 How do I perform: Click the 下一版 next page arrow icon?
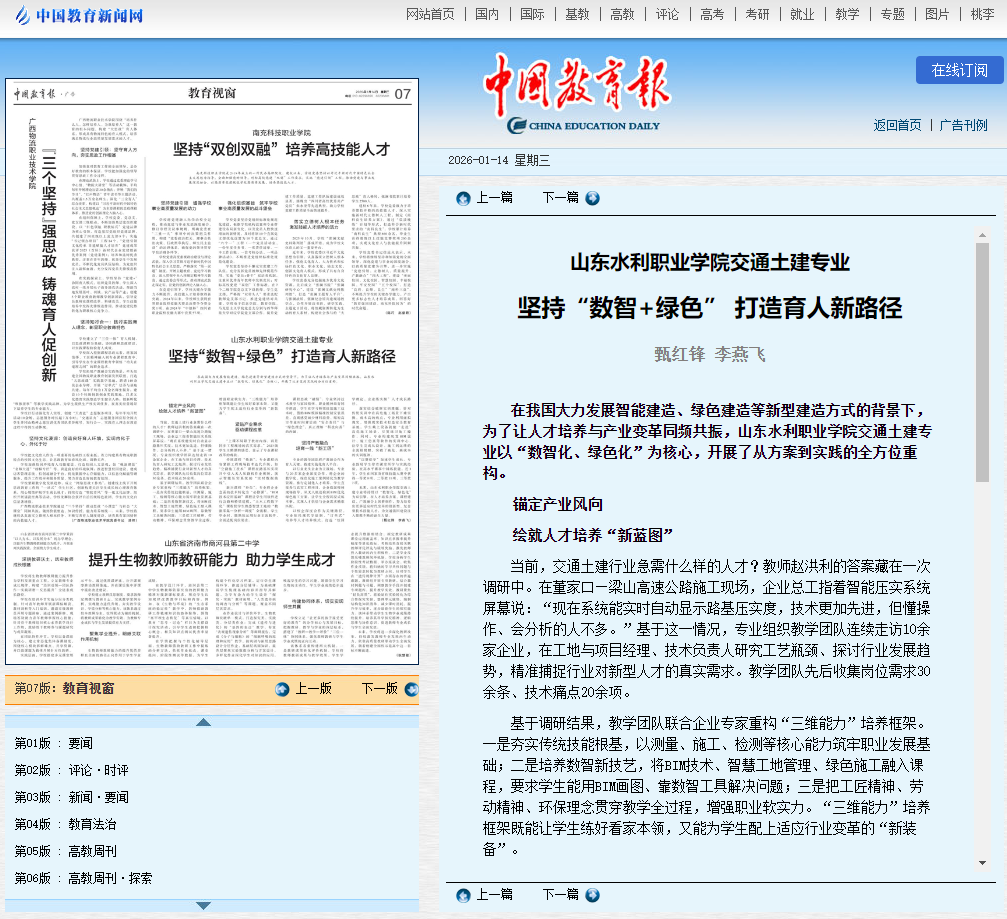(x=410, y=689)
